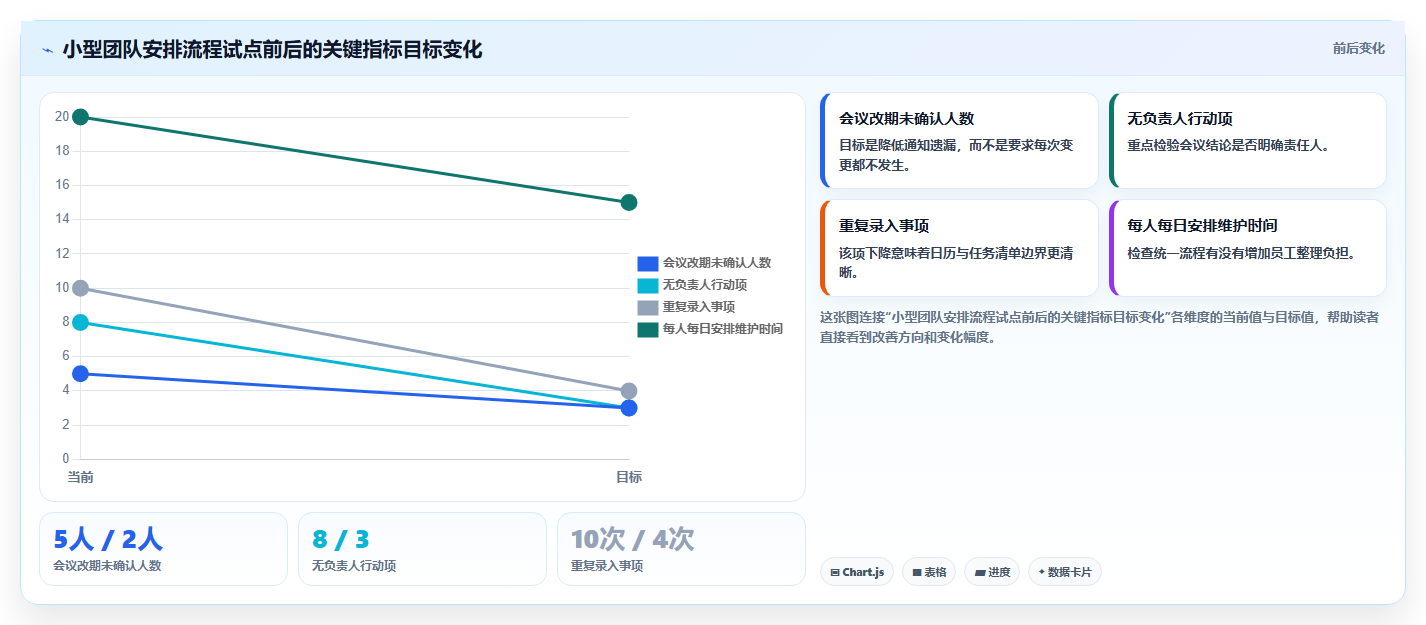
Task: Click the dark green legend swatch for 每人每日安排维护时间
Action: tap(648, 329)
